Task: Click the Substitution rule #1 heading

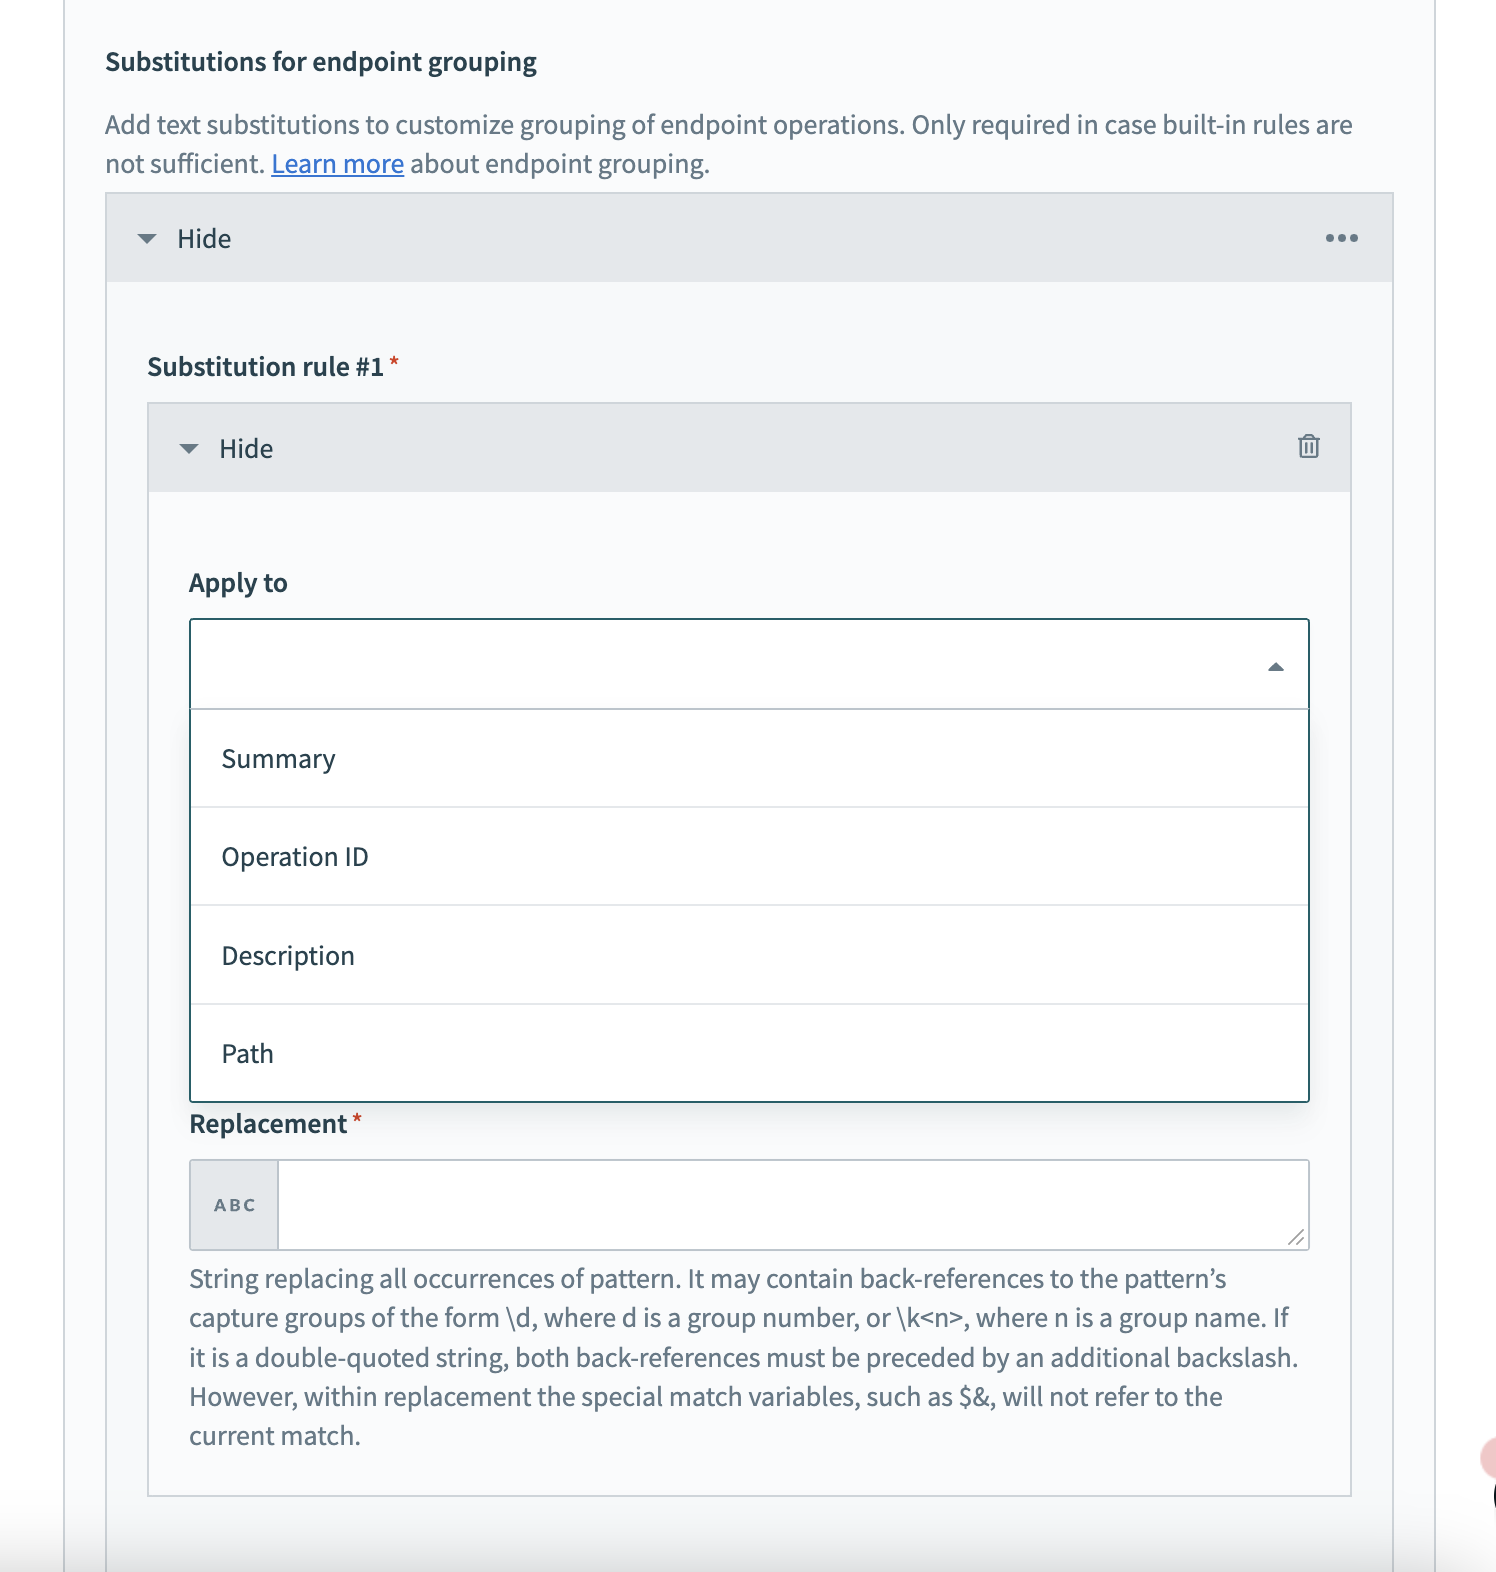Action: click(x=265, y=367)
